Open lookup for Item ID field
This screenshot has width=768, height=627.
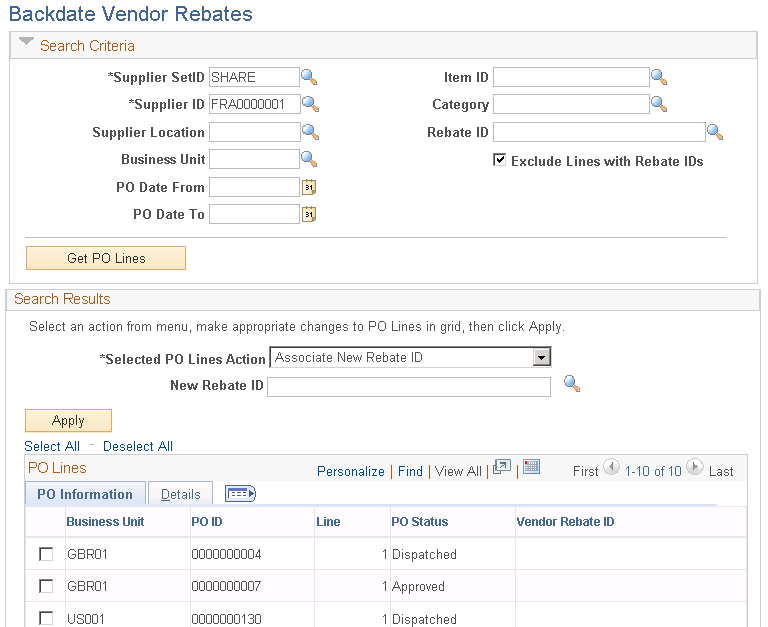[x=659, y=77]
